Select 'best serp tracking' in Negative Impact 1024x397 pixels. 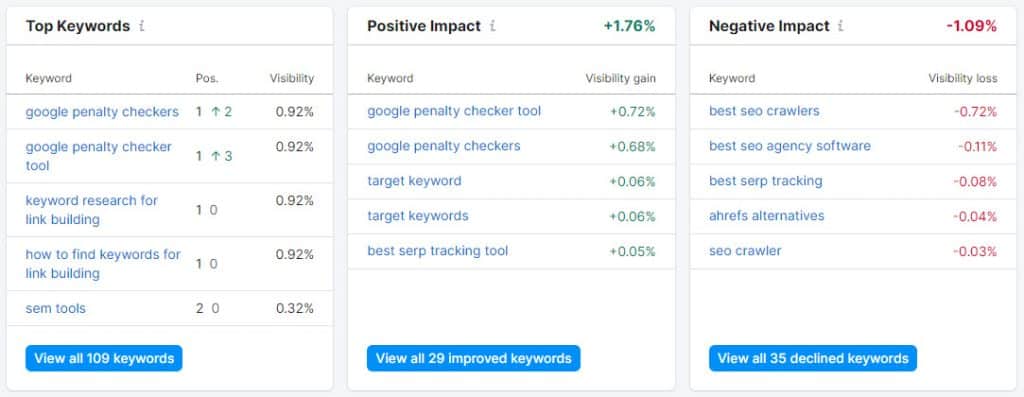point(765,181)
